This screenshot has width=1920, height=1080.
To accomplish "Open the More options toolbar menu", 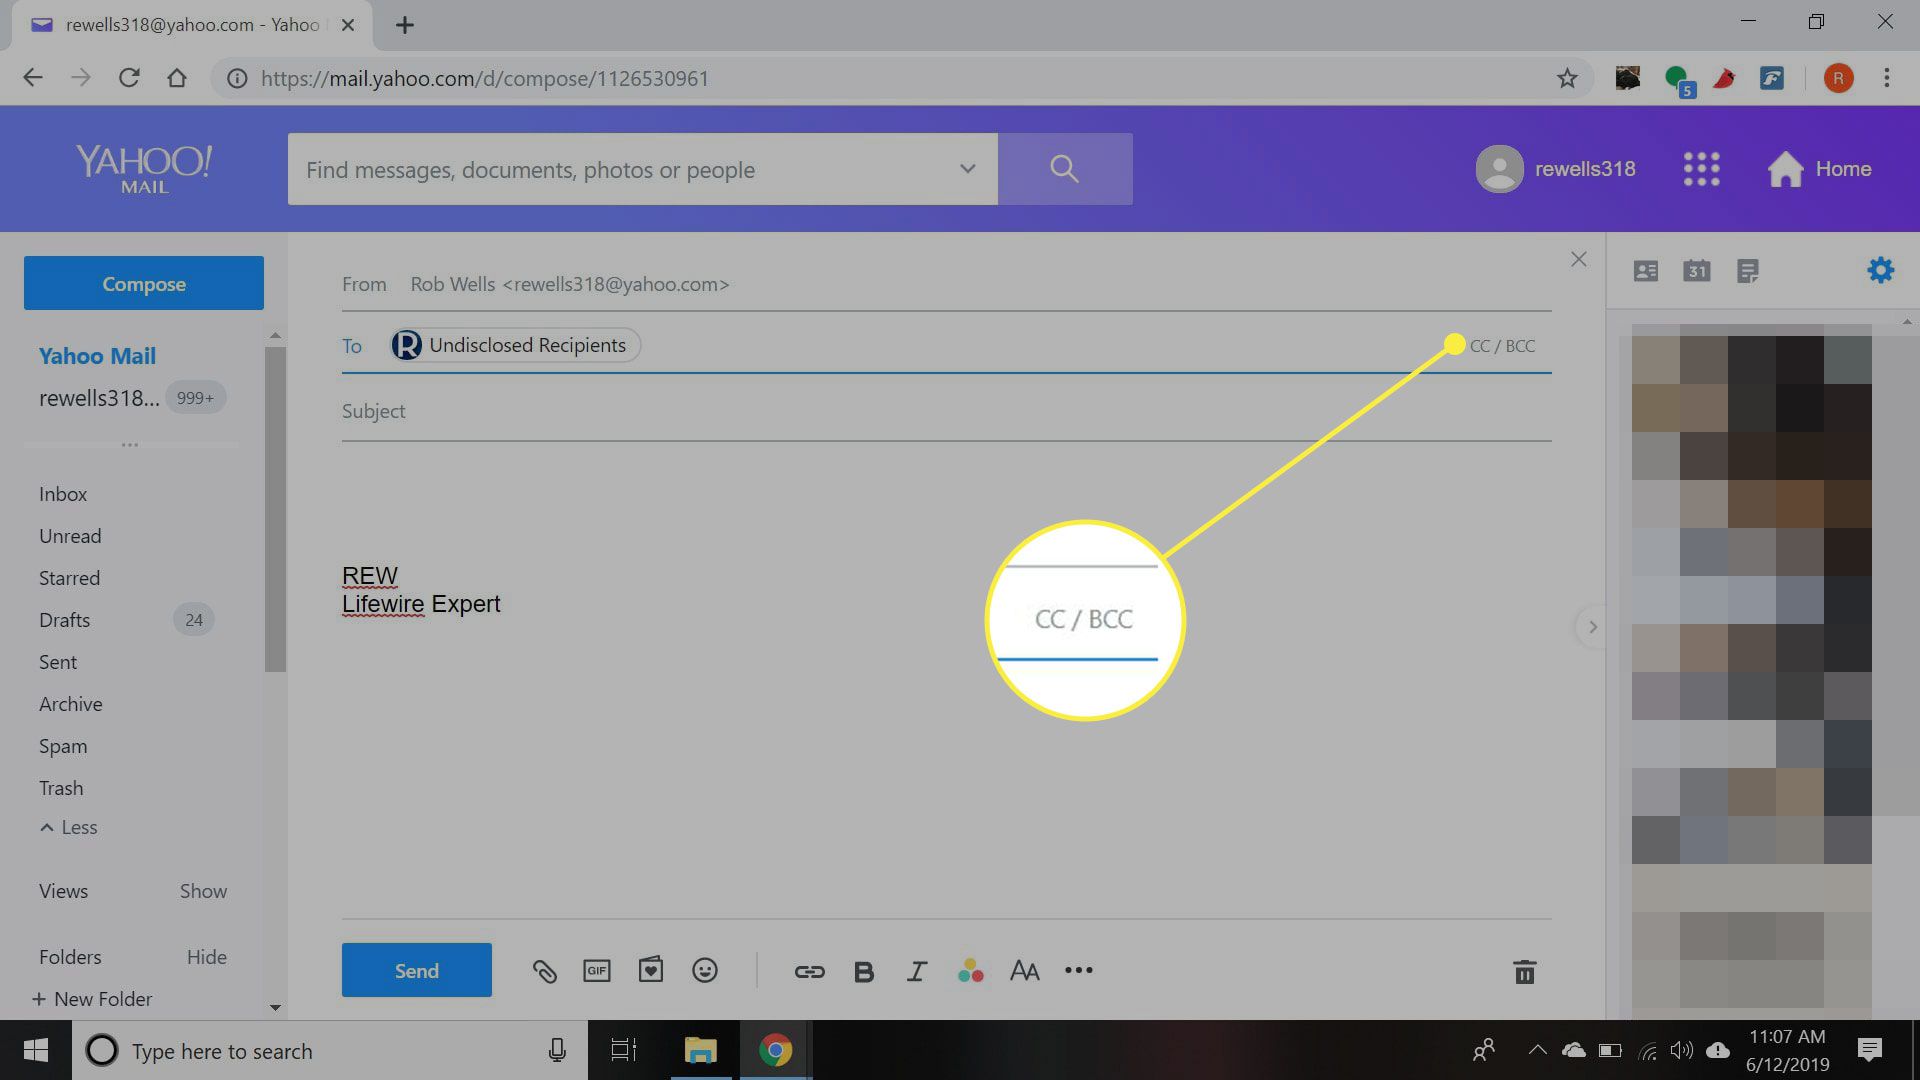I will pyautogui.click(x=1080, y=972).
